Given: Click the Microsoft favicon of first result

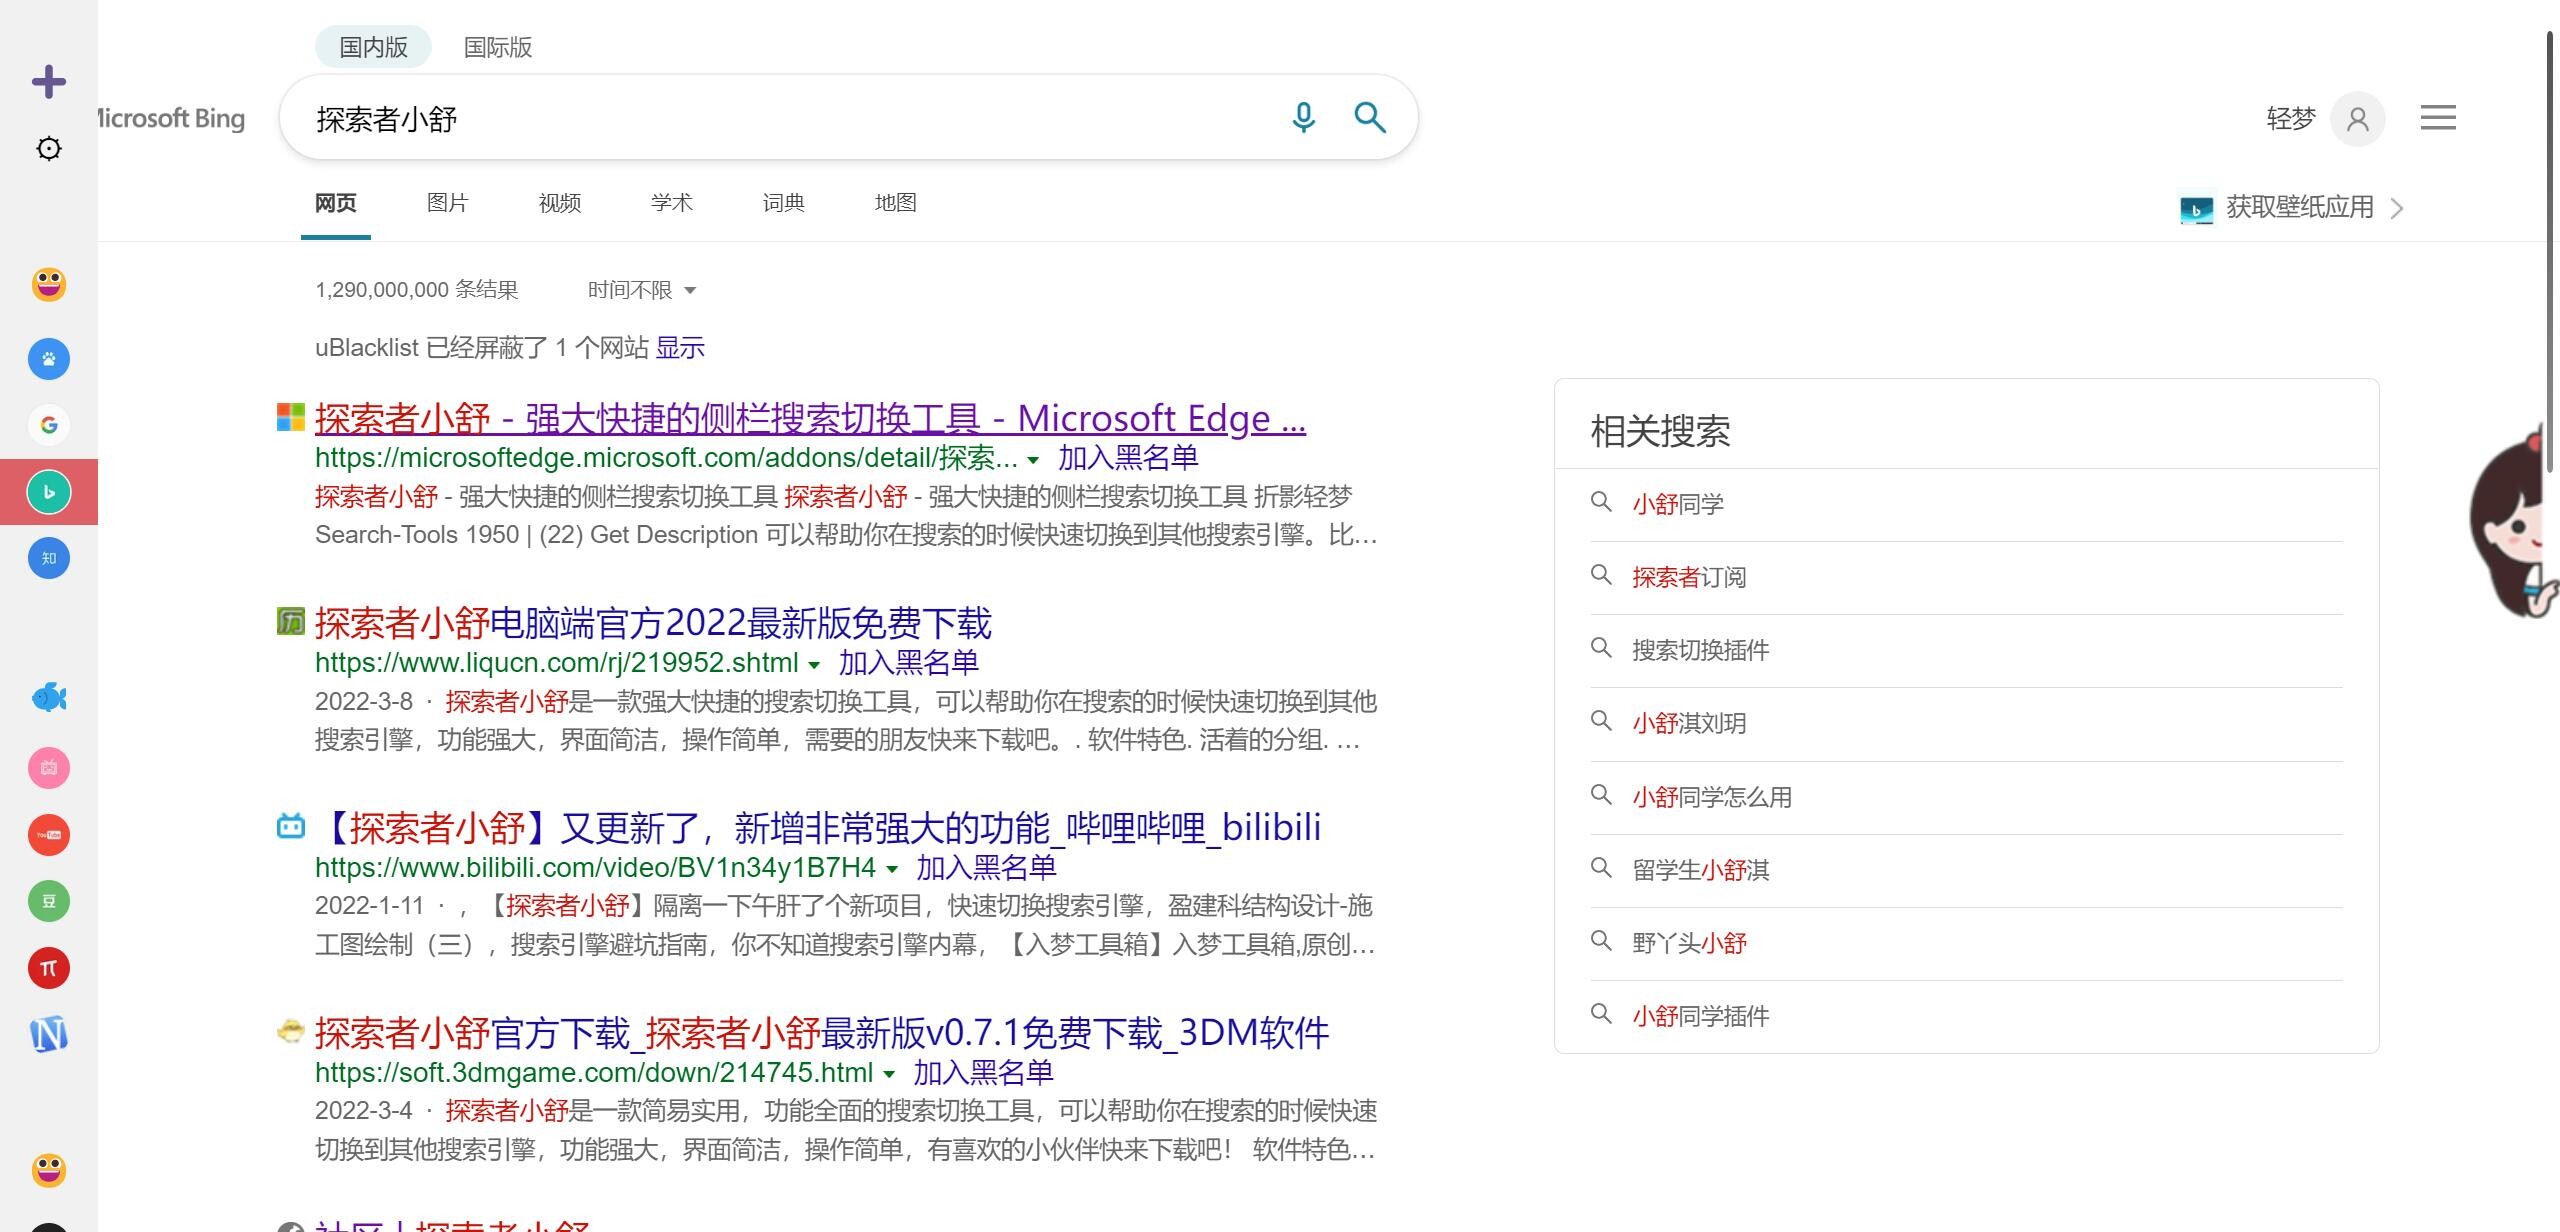Looking at the screenshot, I should click(290, 417).
